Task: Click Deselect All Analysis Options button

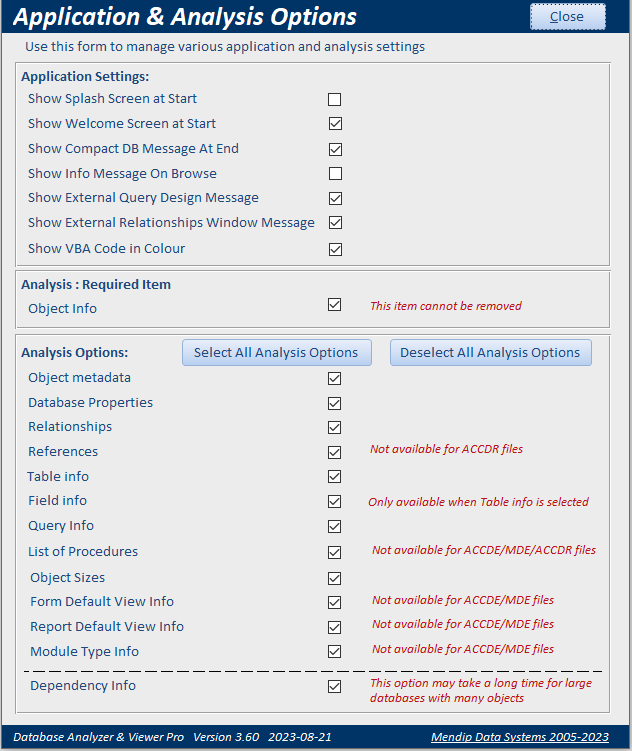Action: pos(491,353)
